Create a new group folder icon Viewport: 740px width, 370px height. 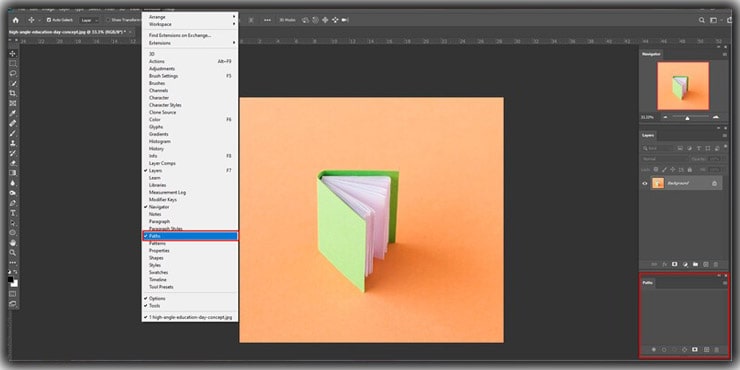click(695, 264)
